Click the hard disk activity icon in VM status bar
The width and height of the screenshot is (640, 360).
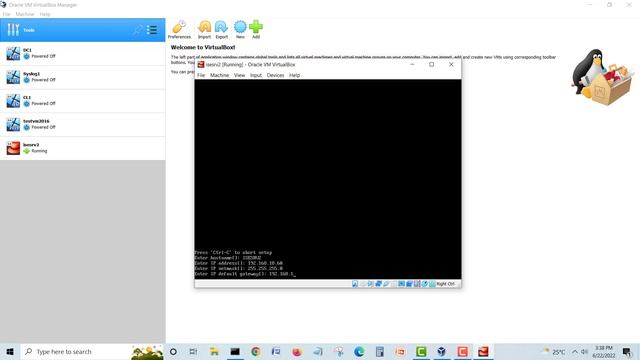click(x=355, y=284)
